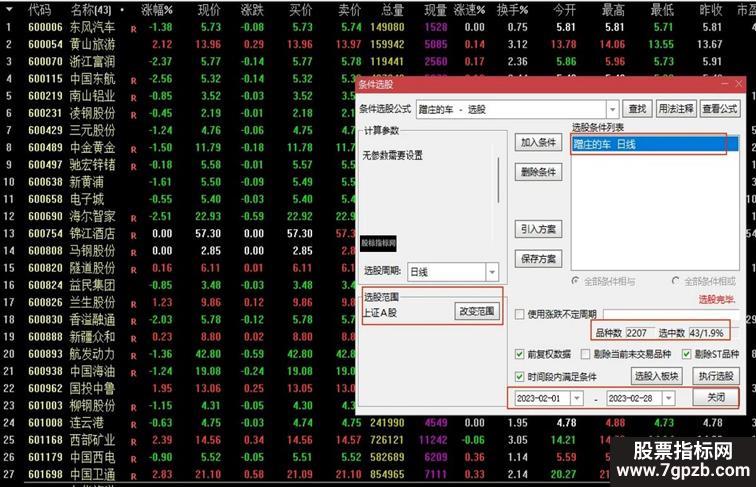Screen dimensions: 756x487
Task: Toggle the 前复权数据 checkbox
Action: point(520,354)
